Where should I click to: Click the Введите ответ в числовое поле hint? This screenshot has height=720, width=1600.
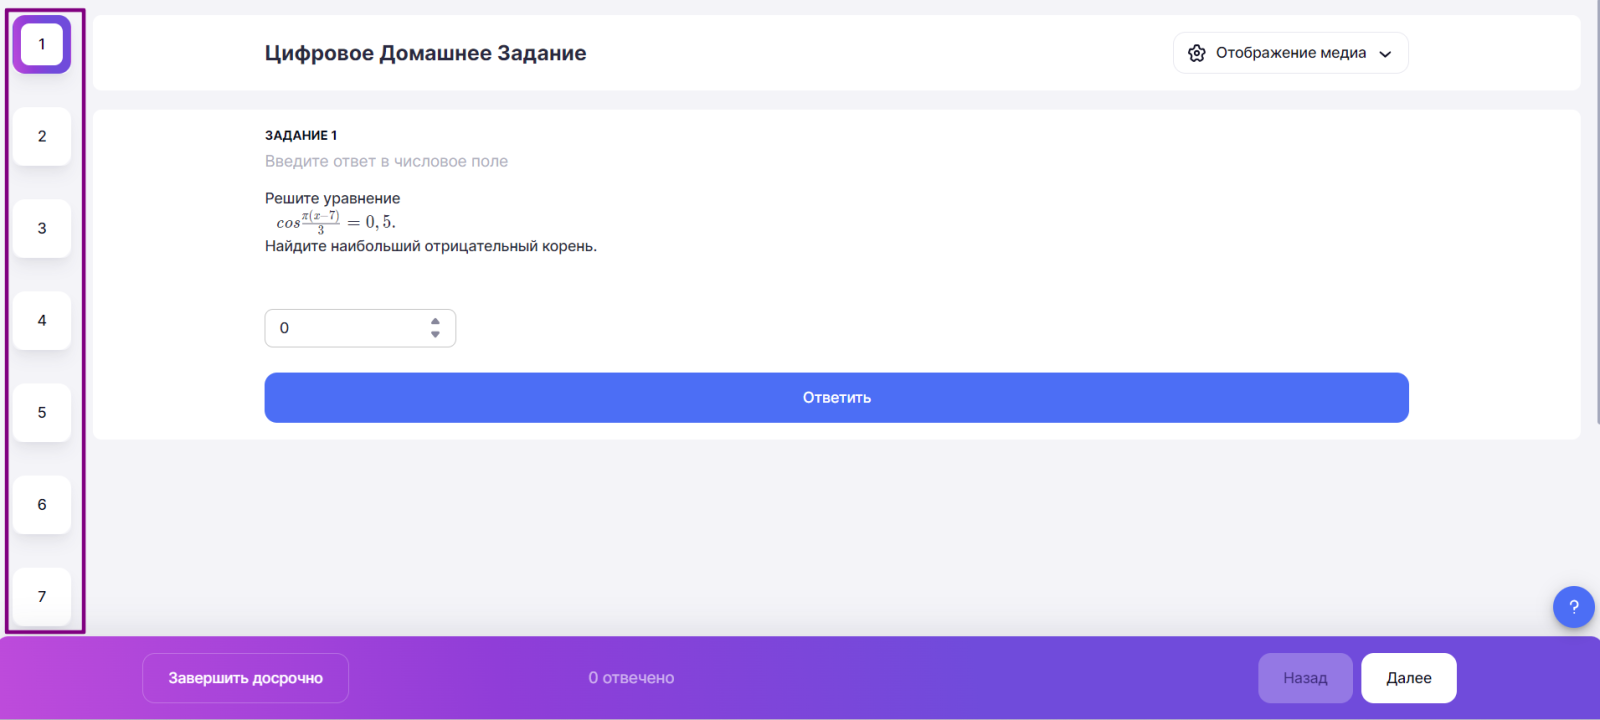click(x=386, y=161)
